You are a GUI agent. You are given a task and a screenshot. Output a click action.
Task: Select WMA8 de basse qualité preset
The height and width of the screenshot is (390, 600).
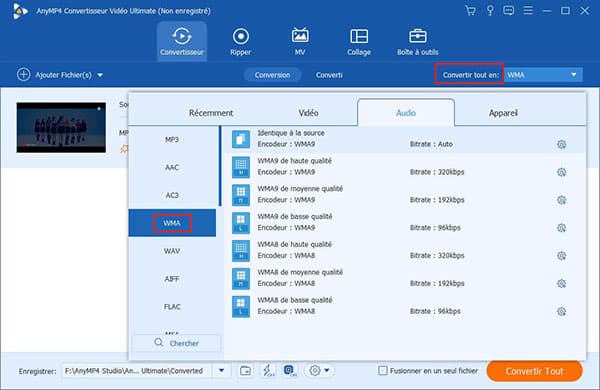pyautogui.click(x=406, y=306)
